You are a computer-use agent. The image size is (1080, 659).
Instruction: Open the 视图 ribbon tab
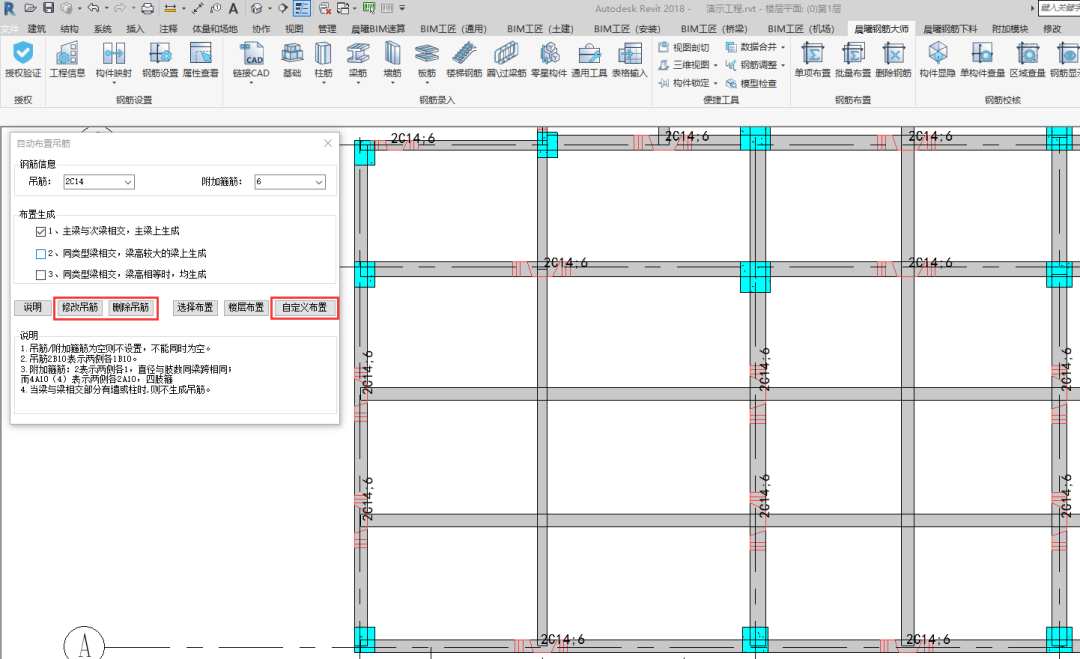(x=294, y=29)
